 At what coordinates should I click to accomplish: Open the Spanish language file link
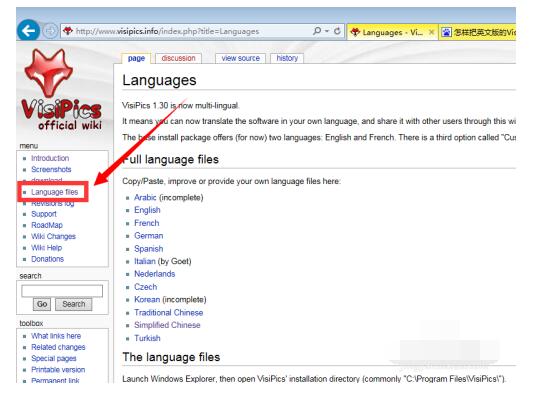(149, 249)
